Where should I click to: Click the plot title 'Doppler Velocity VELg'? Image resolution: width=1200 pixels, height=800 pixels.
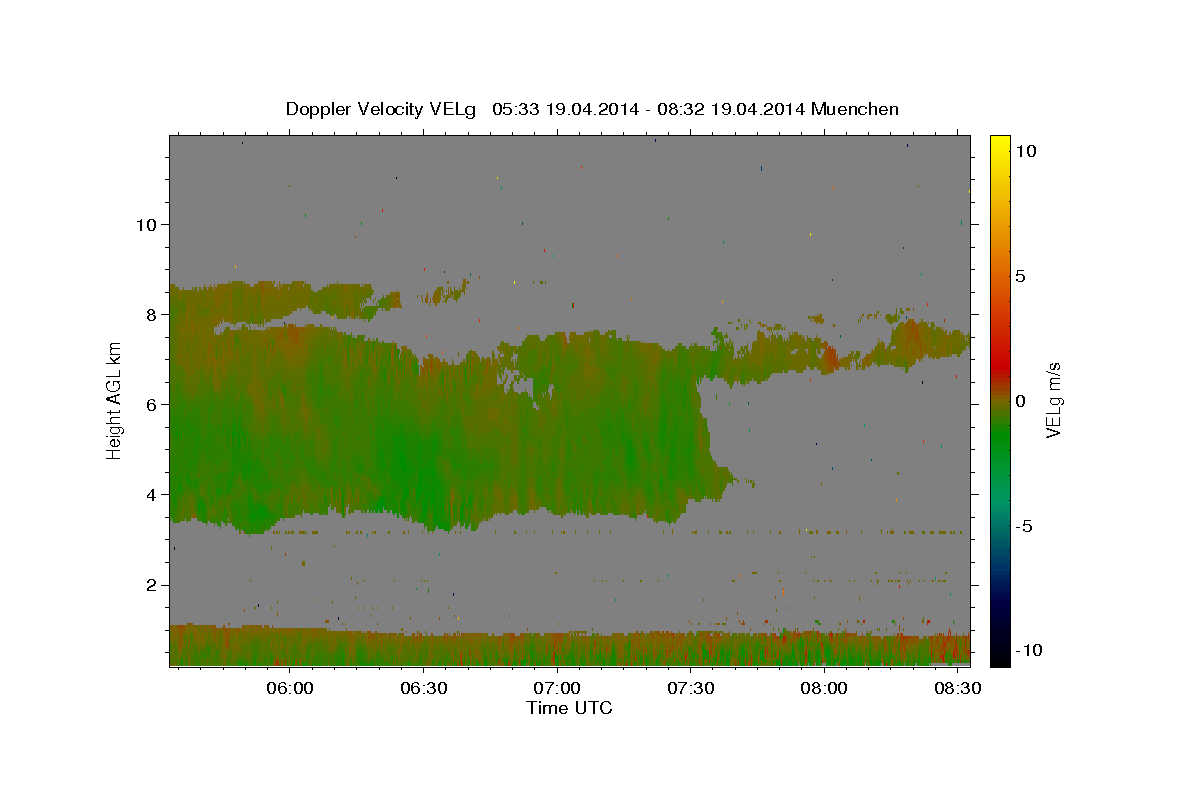[382, 109]
